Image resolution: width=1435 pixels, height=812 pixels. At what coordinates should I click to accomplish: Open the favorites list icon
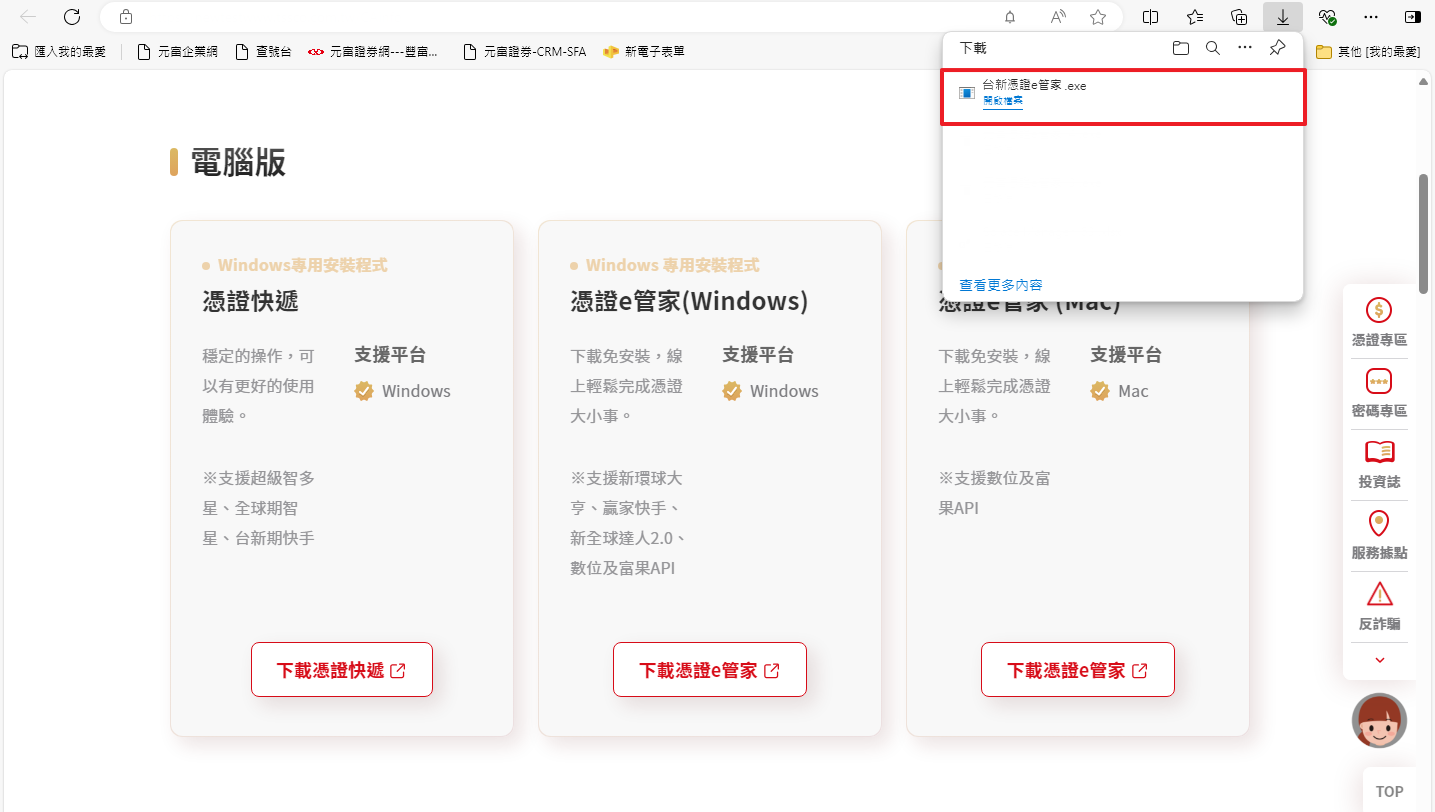tap(1195, 17)
